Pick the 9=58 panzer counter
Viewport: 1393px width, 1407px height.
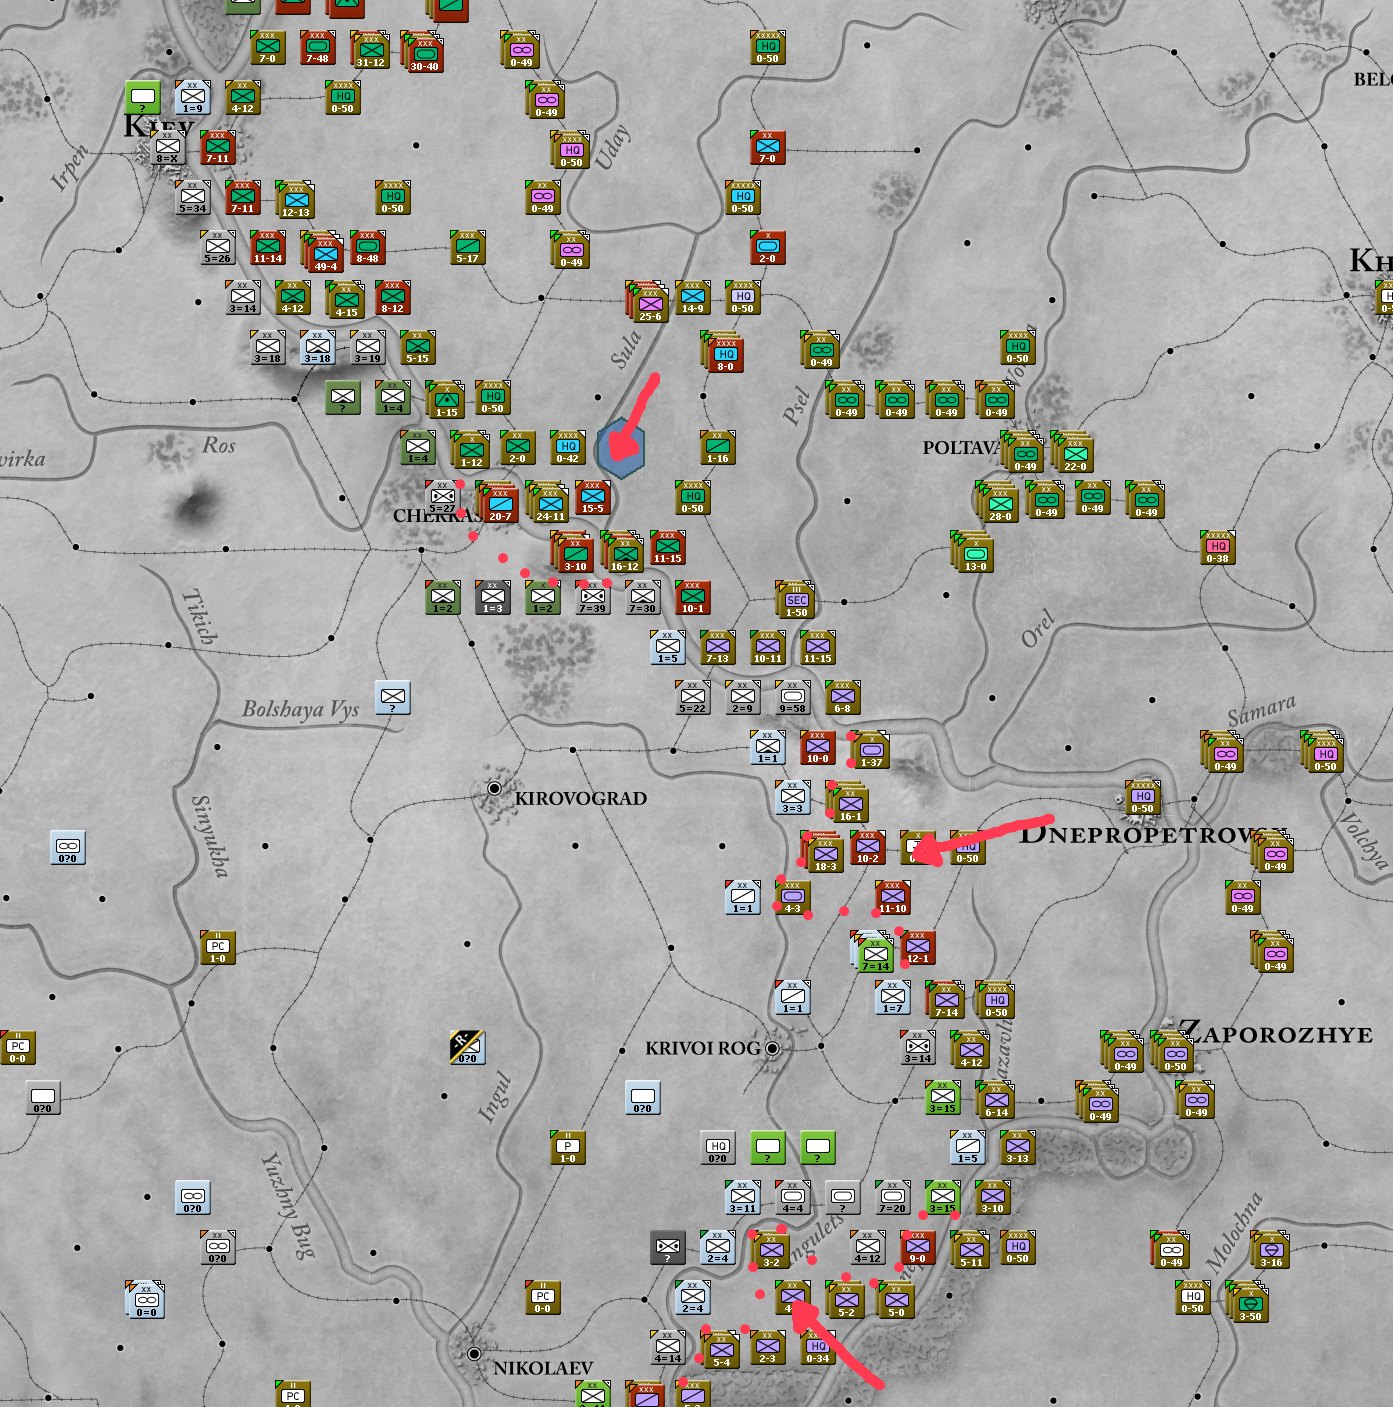793,698
